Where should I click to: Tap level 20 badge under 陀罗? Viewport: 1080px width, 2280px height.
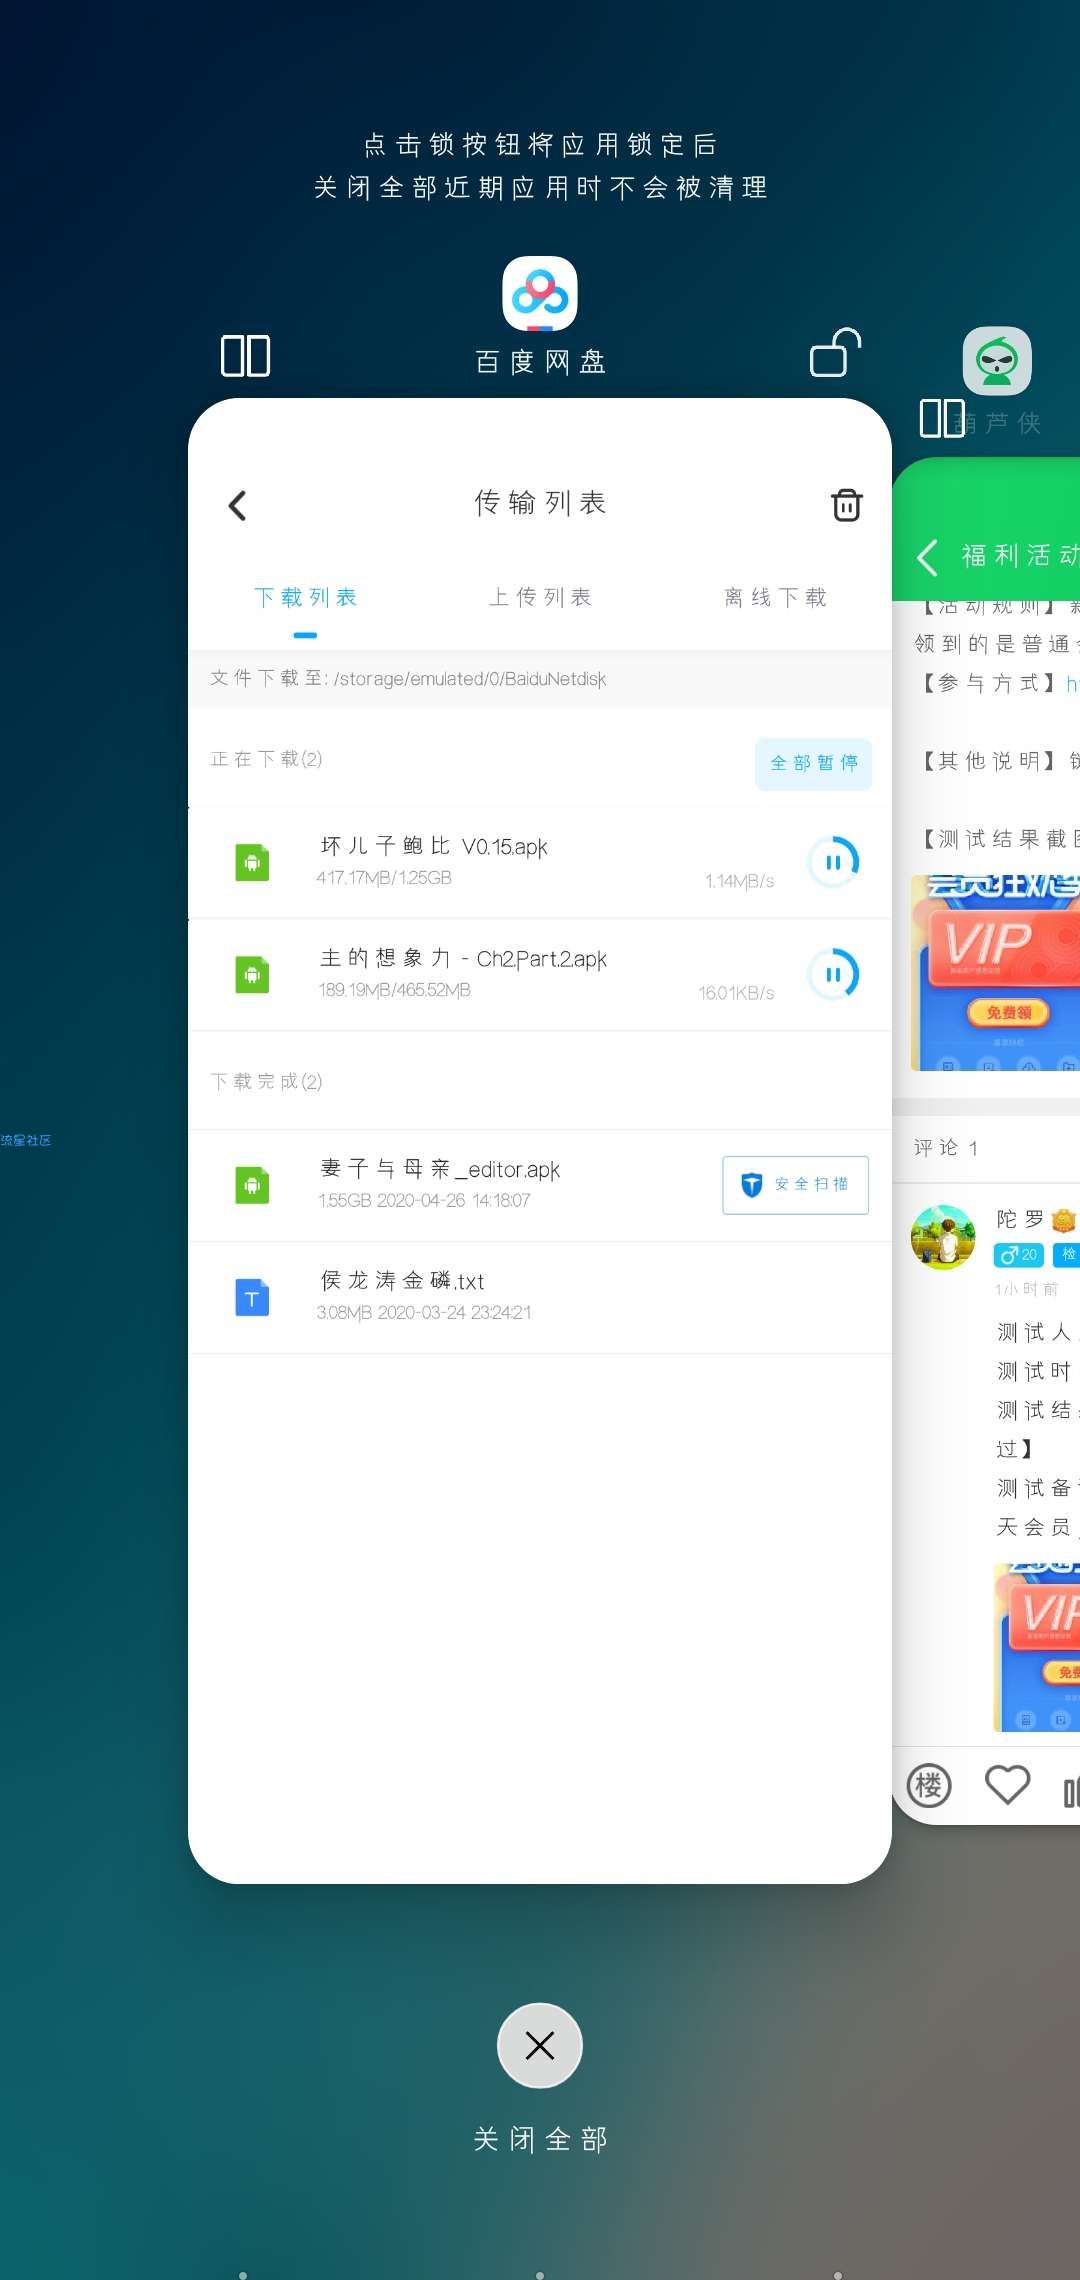pyautogui.click(x=1019, y=1254)
